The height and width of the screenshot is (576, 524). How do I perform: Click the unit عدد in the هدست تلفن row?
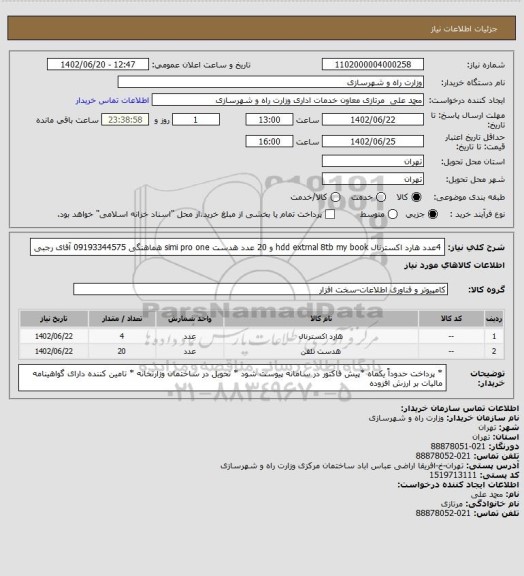click(x=190, y=352)
